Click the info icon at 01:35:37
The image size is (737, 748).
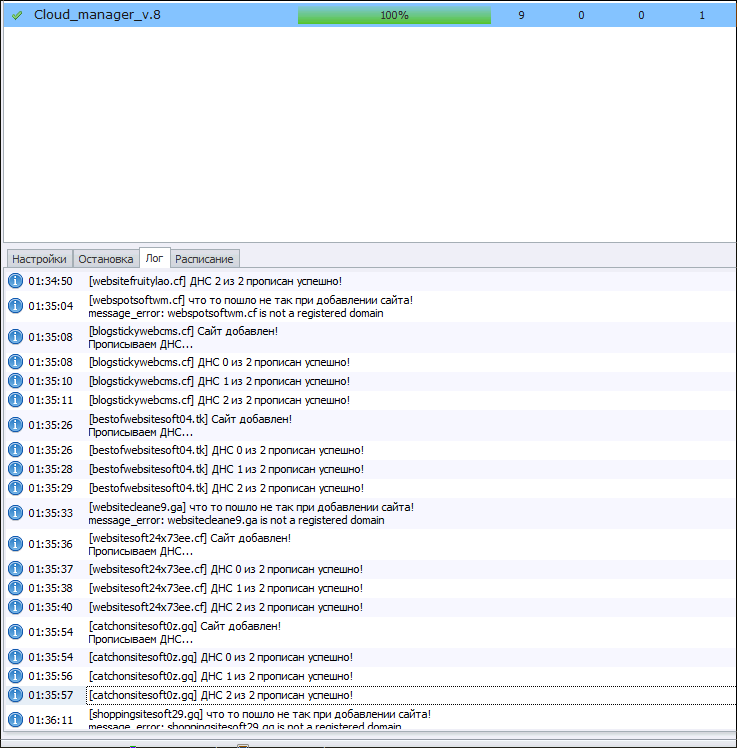[x=15, y=569]
